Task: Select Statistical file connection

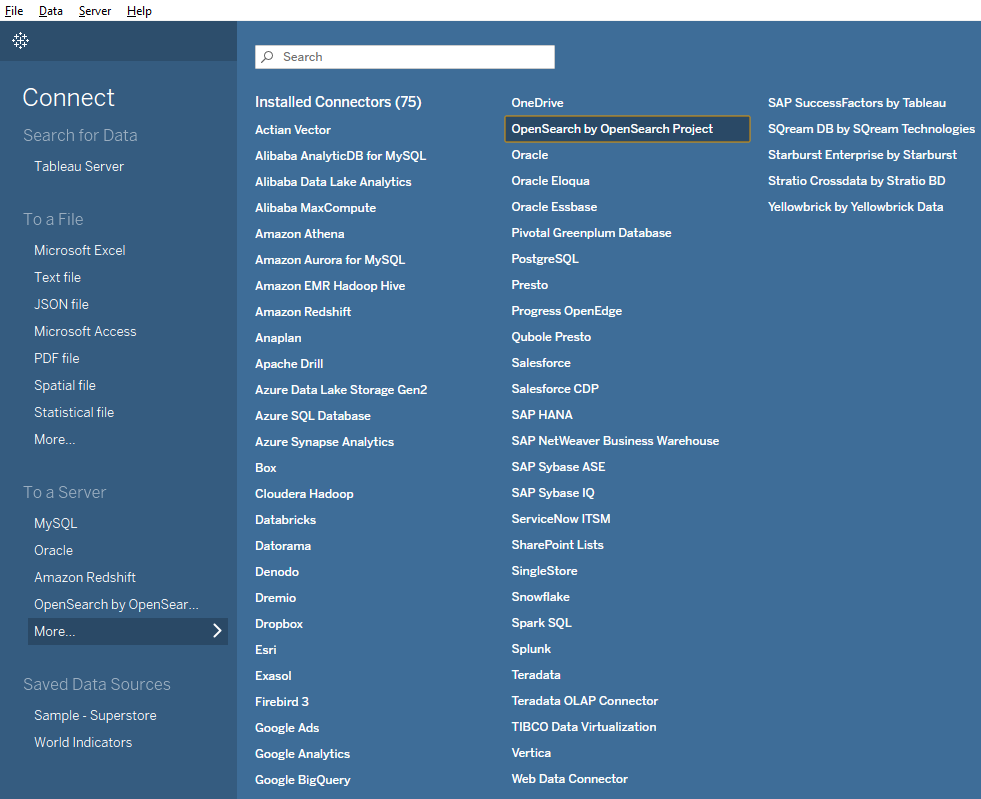Action: [x=74, y=412]
